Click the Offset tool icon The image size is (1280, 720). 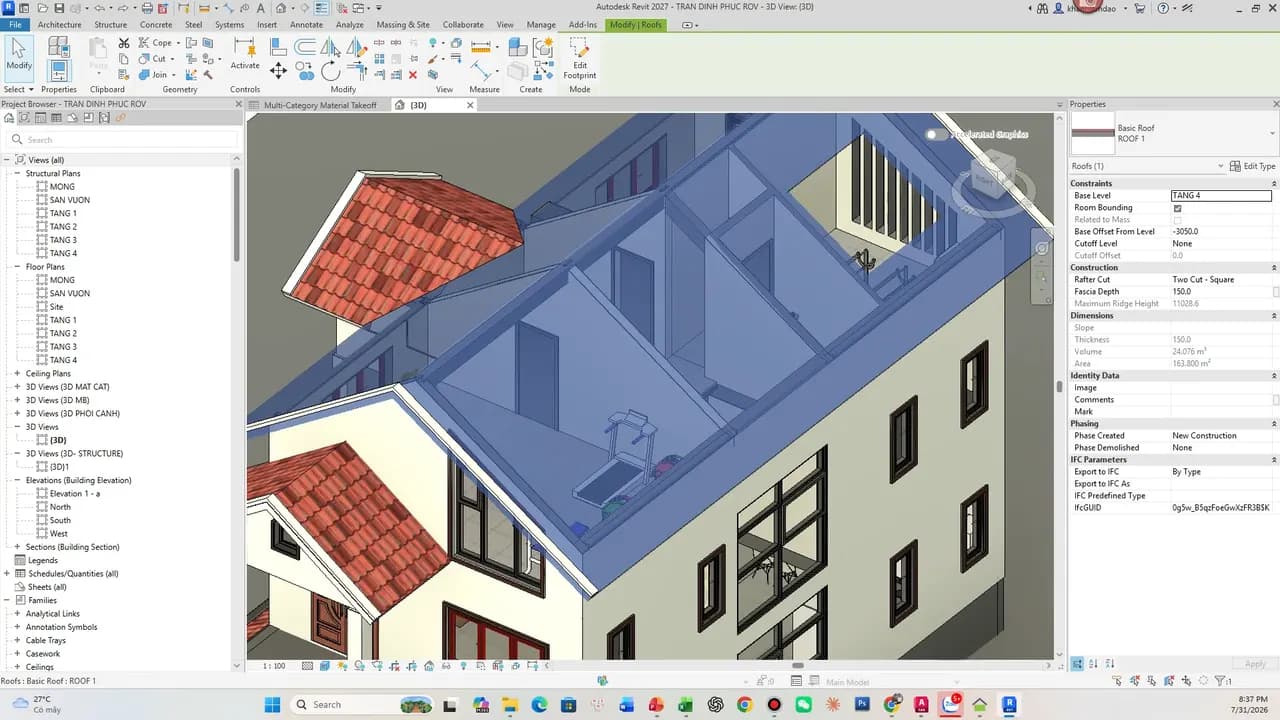point(304,47)
